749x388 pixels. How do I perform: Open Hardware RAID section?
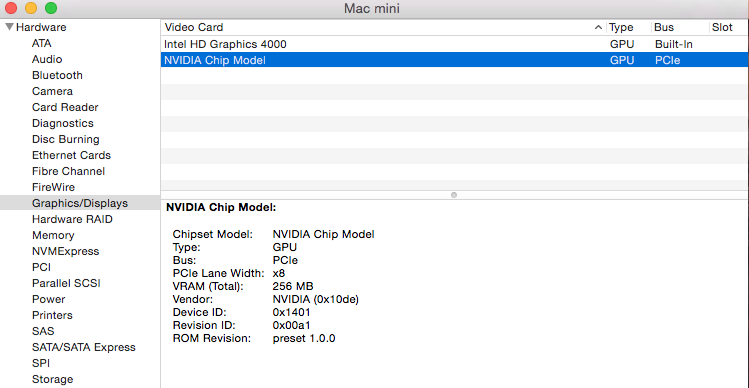[x=72, y=219]
